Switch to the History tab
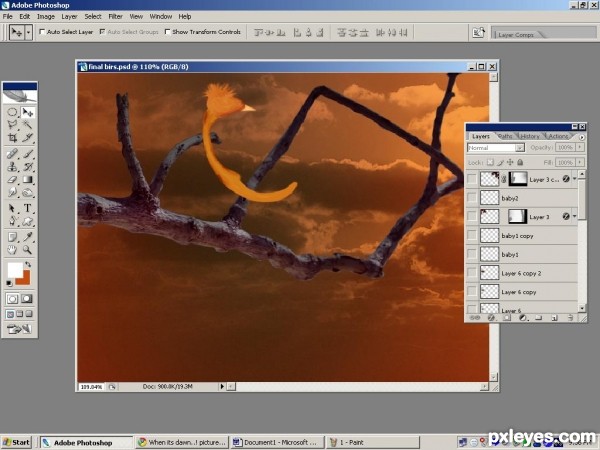Viewport: 600px width, 450px height. click(530, 136)
